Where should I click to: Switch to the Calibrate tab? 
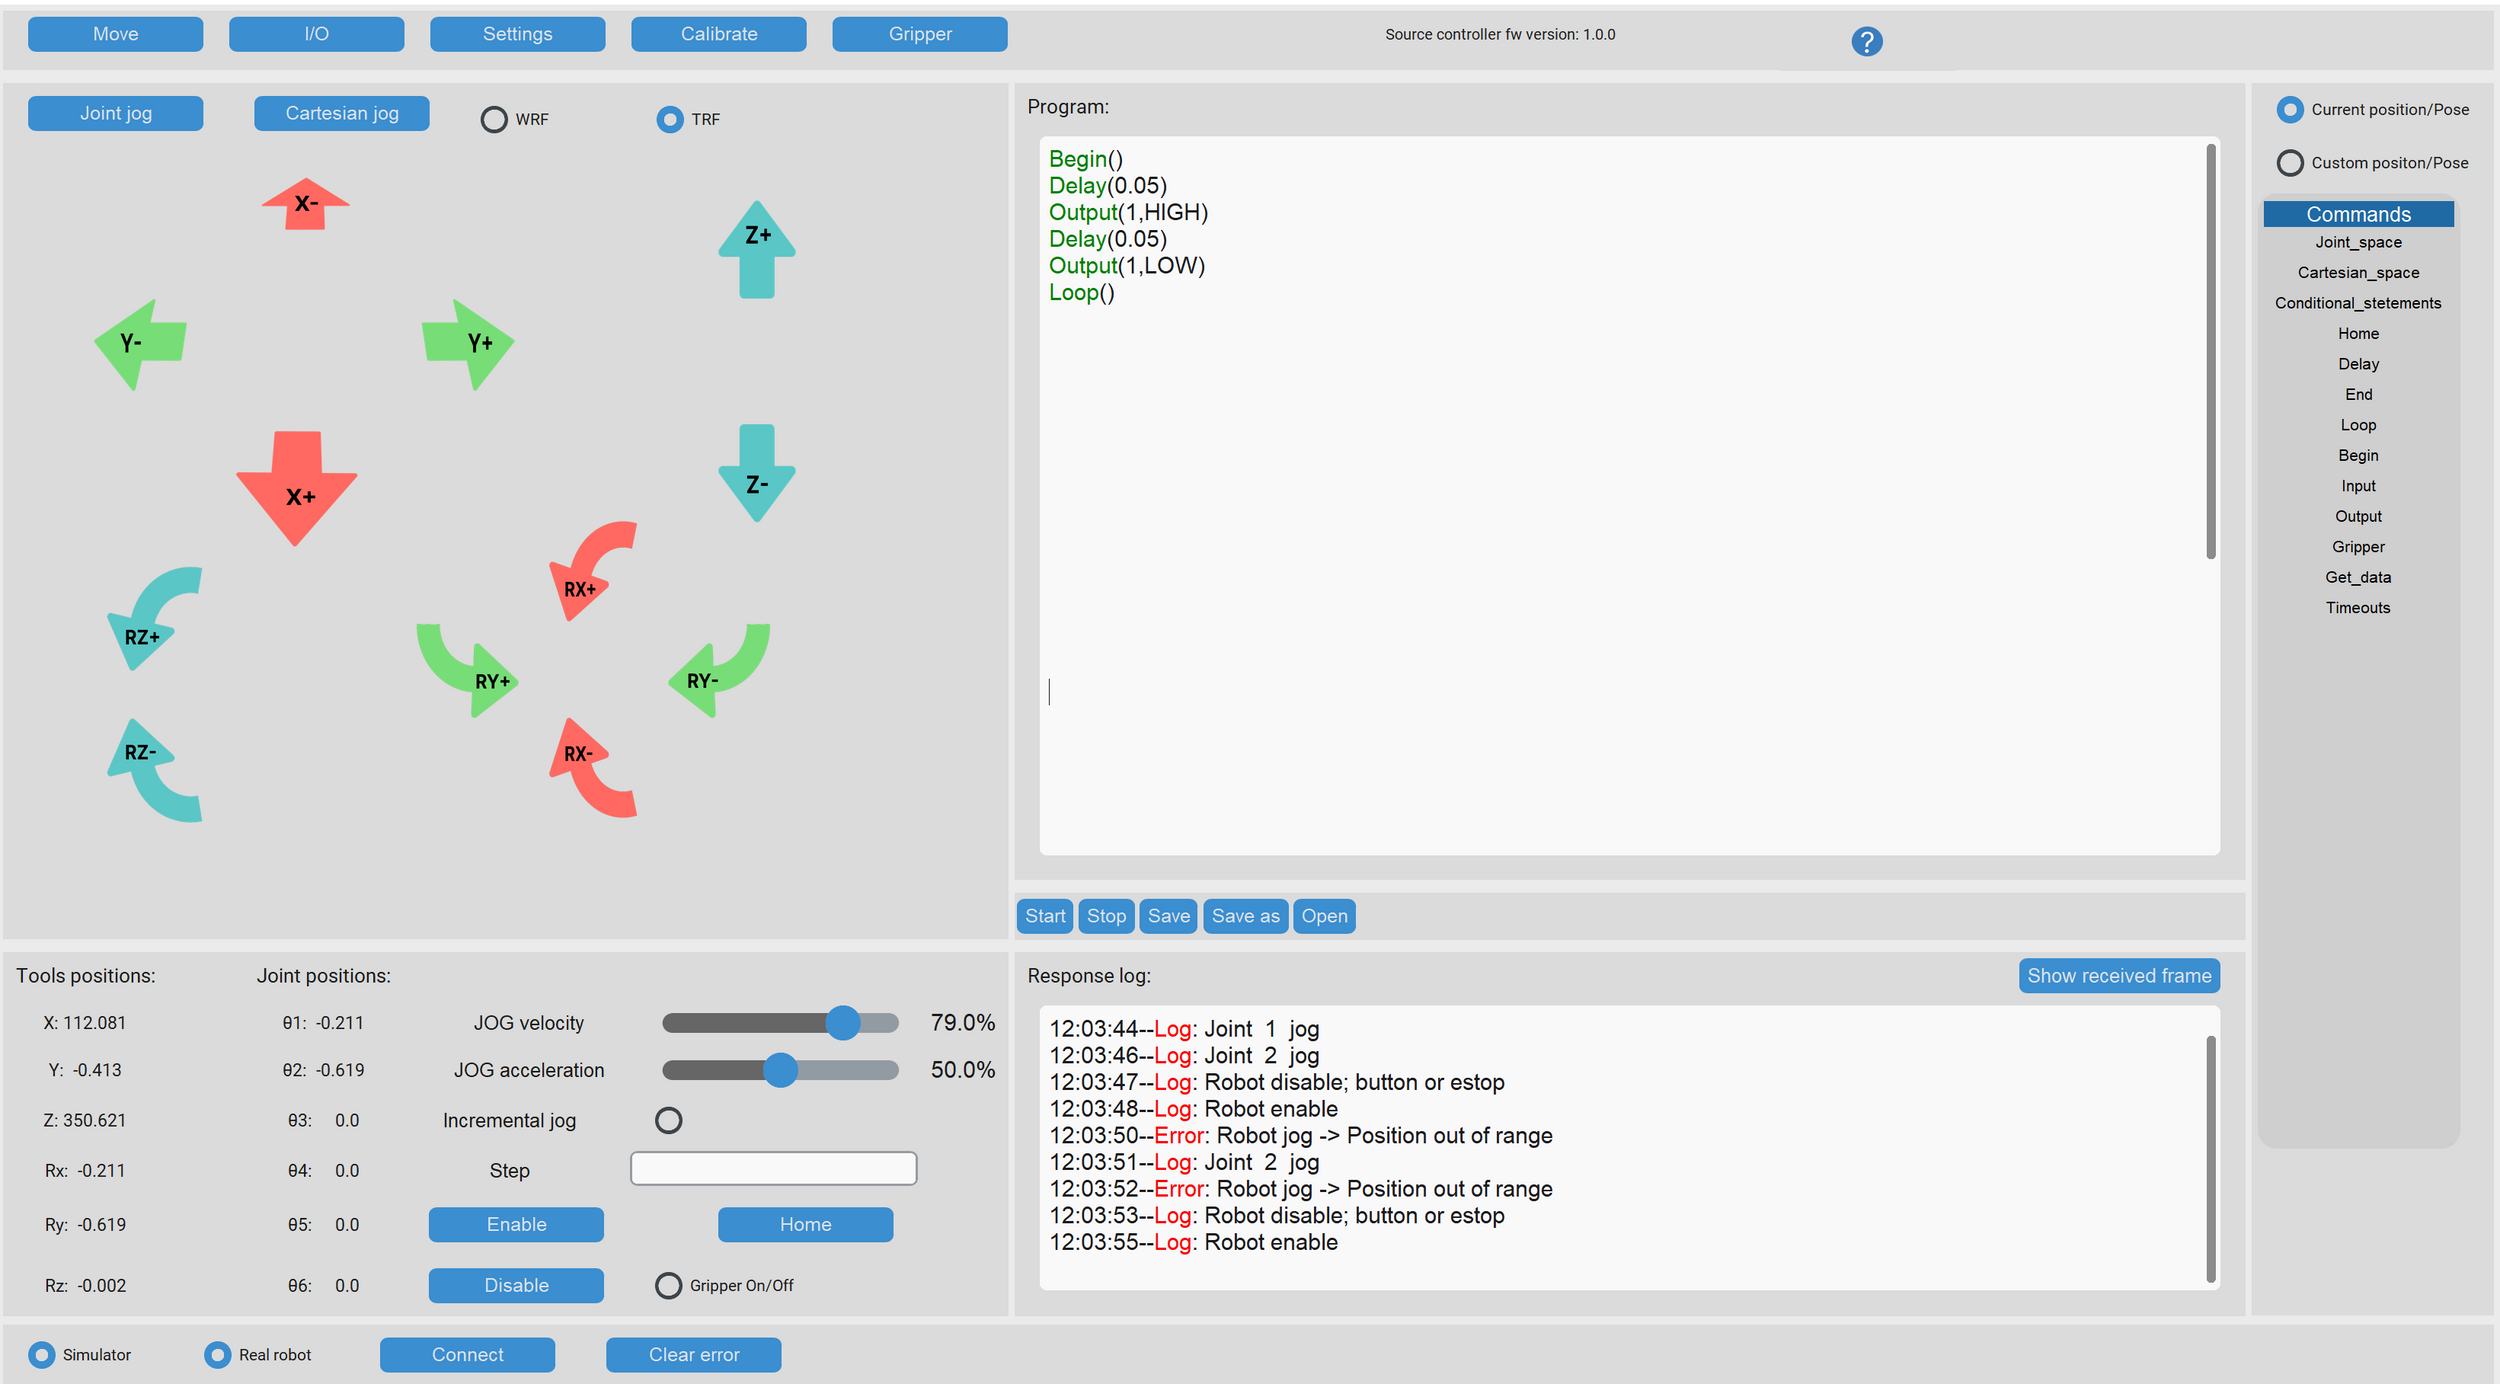(718, 34)
